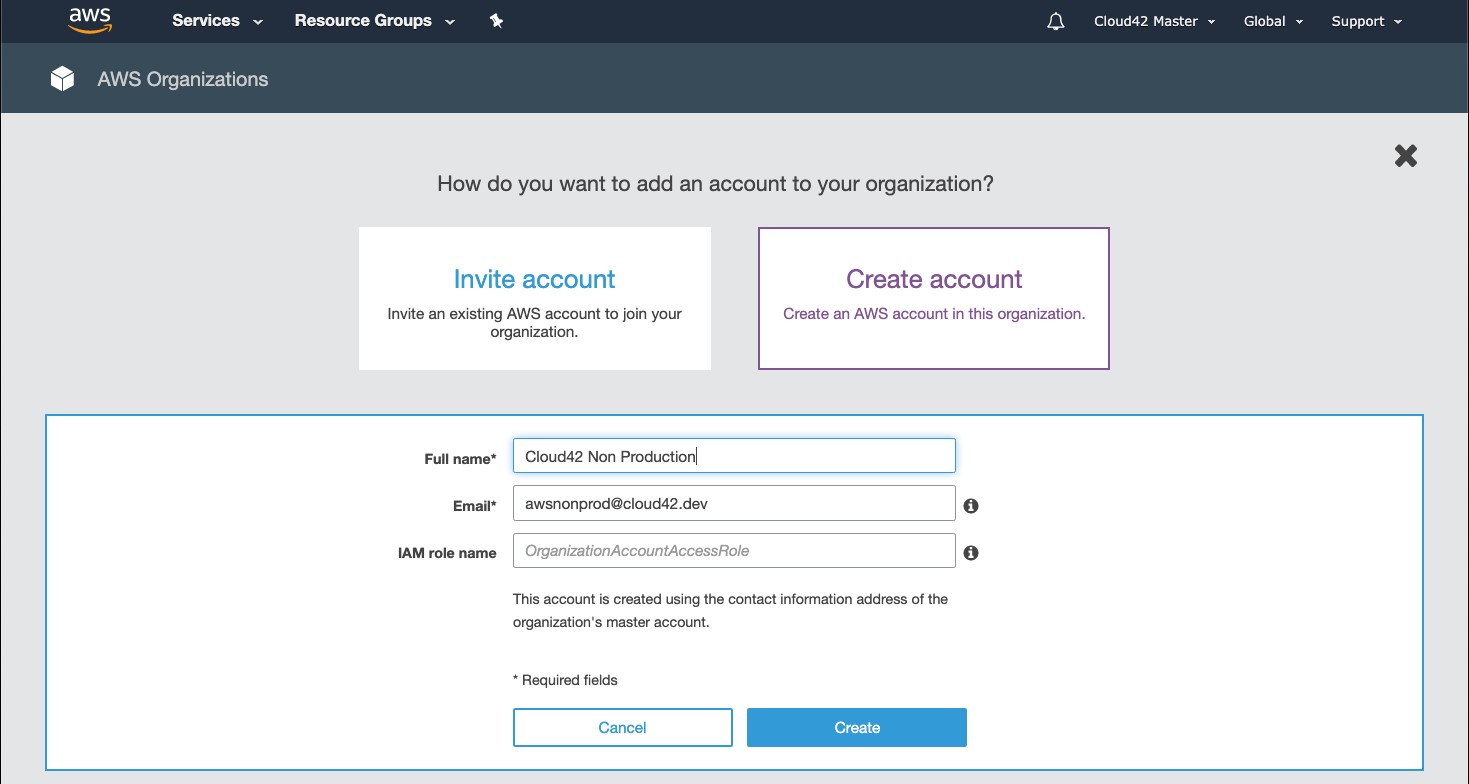The image size is (1469, 784).
Task: Click inside the Full name text field
Action: point(733,455)
